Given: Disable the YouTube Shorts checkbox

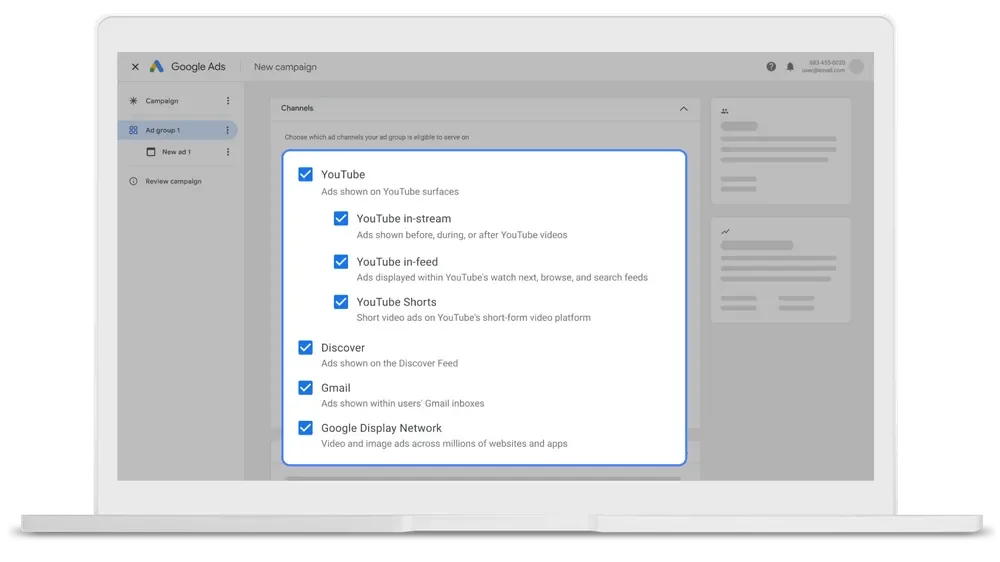Looking at the screenshot, I should [341, 302].
